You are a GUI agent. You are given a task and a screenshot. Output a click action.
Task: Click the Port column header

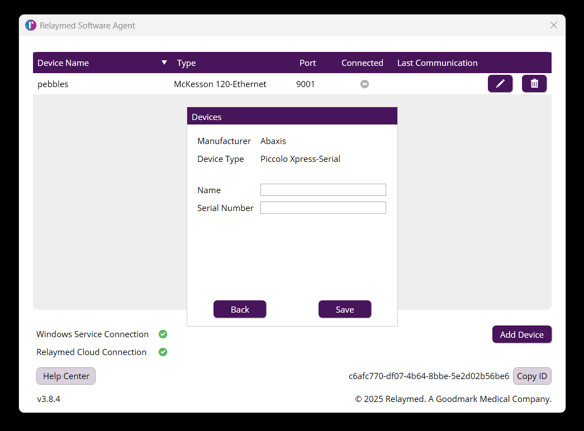click(307, 63)
